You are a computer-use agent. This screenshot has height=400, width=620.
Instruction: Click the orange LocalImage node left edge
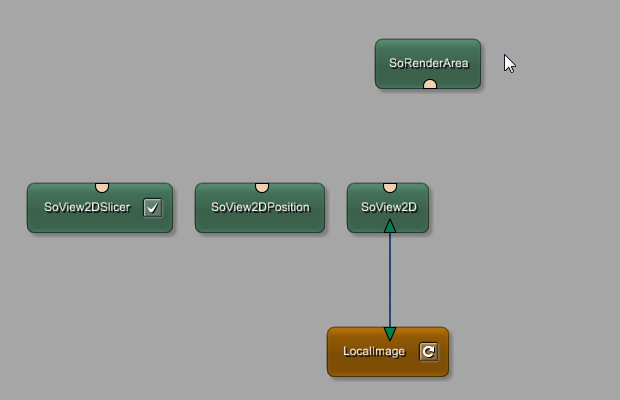tap(331, 352)
